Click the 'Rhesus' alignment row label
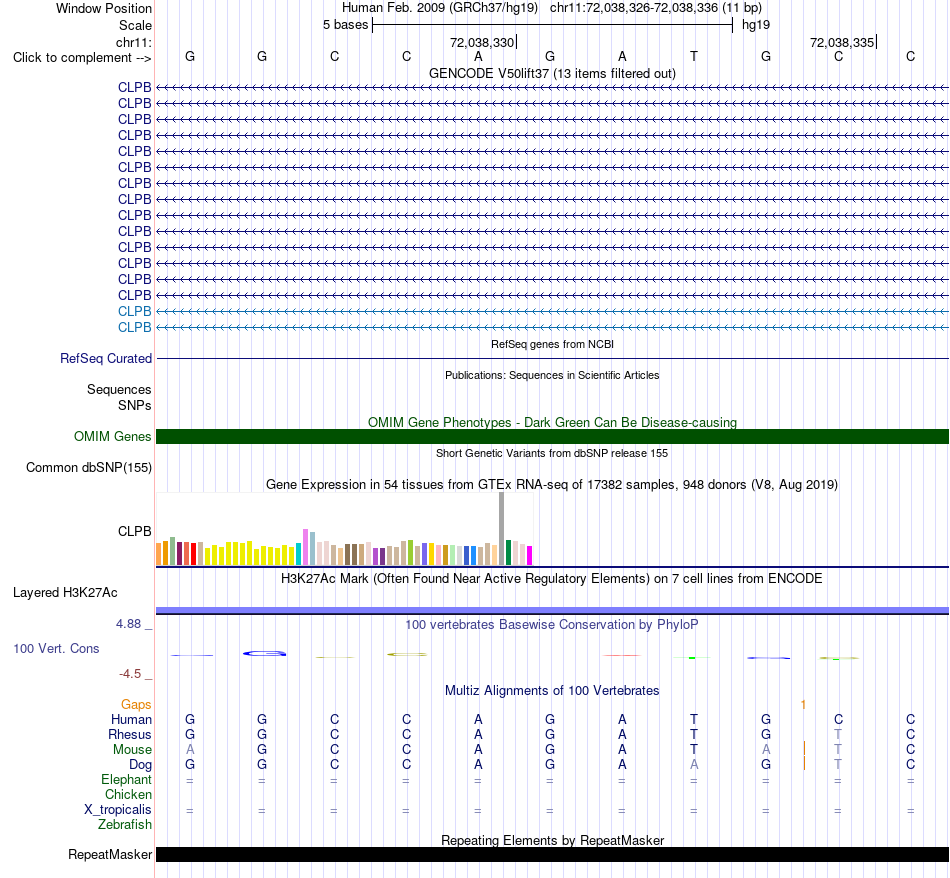Image resolution: width=950 pixels, height=878 pixels. tap(130, 735)
